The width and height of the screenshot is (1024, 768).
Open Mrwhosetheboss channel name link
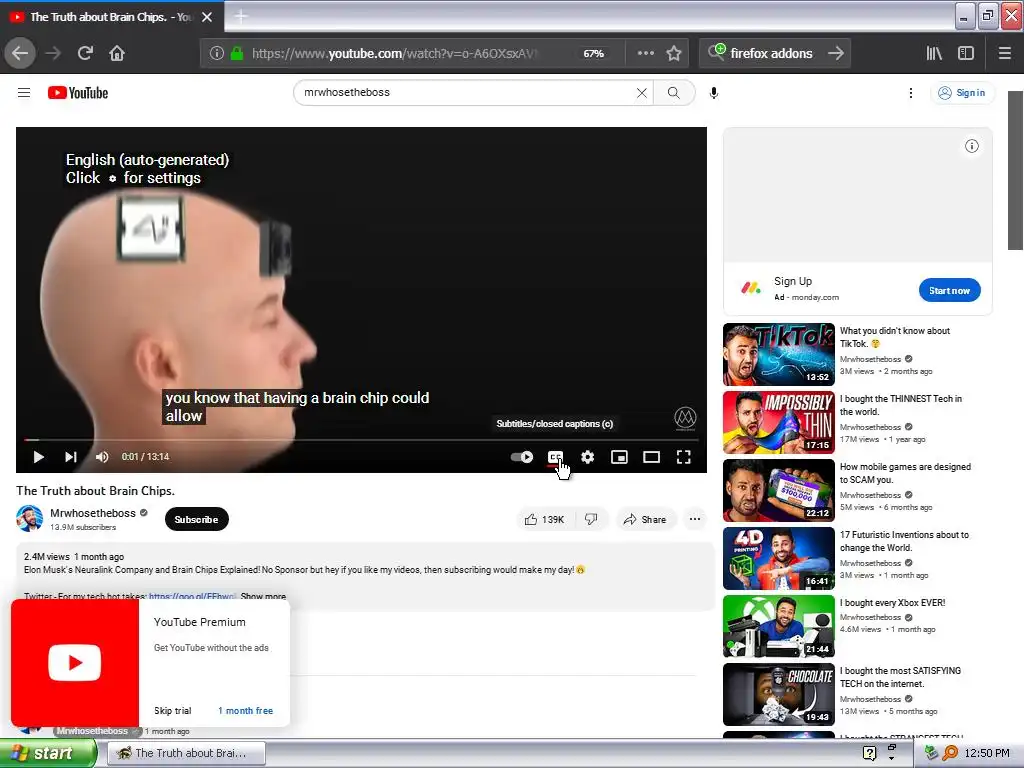click(x=93, y=513)
